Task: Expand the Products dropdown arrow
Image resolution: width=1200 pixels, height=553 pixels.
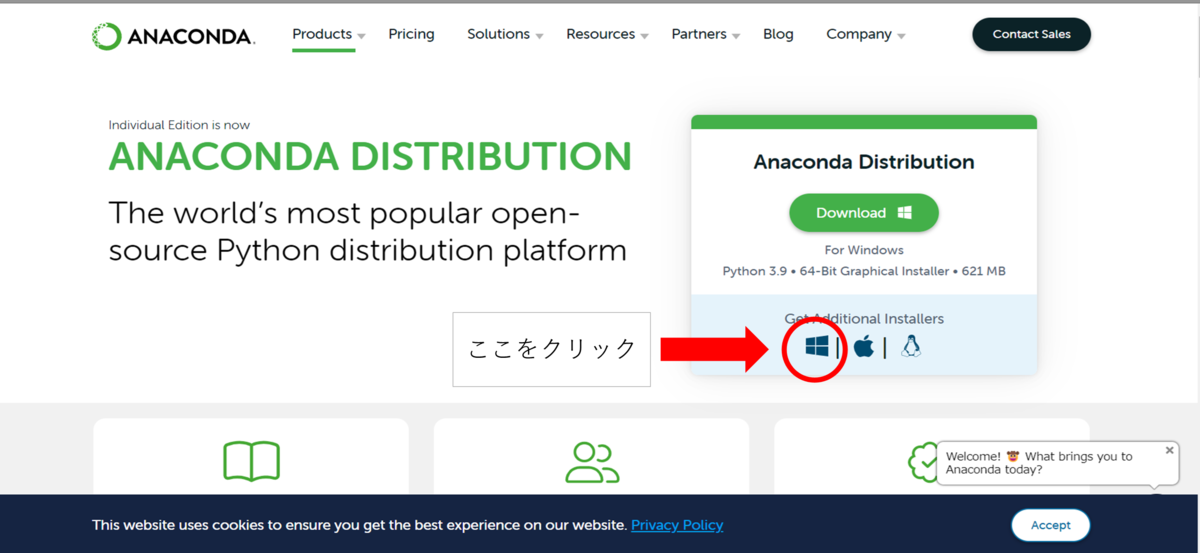Action: pos(362,36)
